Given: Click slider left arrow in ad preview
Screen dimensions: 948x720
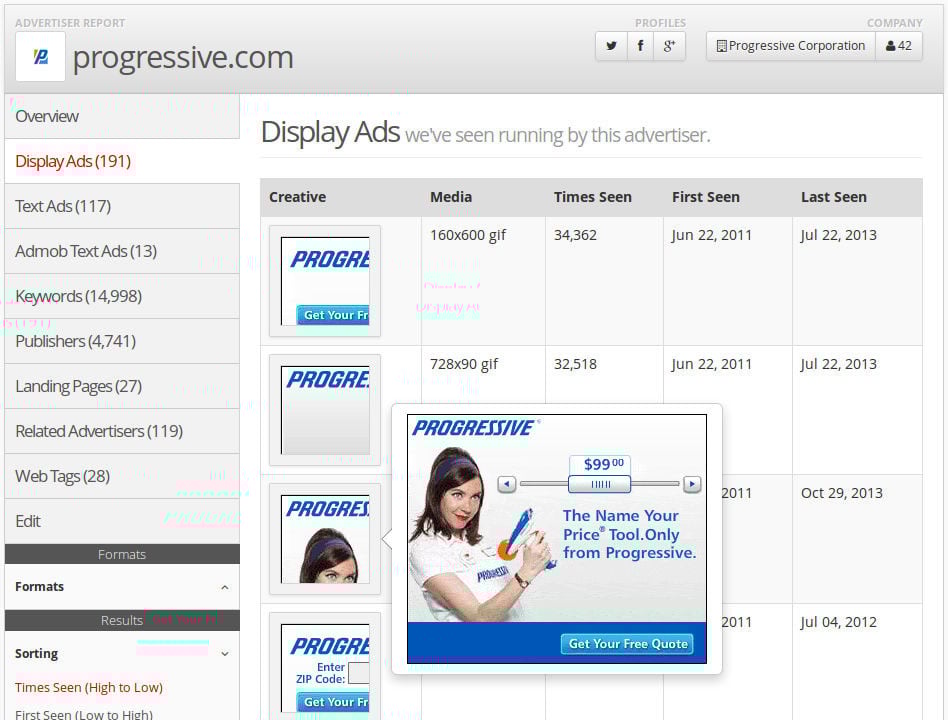Looking at the screenshot, I should point(507,484).
